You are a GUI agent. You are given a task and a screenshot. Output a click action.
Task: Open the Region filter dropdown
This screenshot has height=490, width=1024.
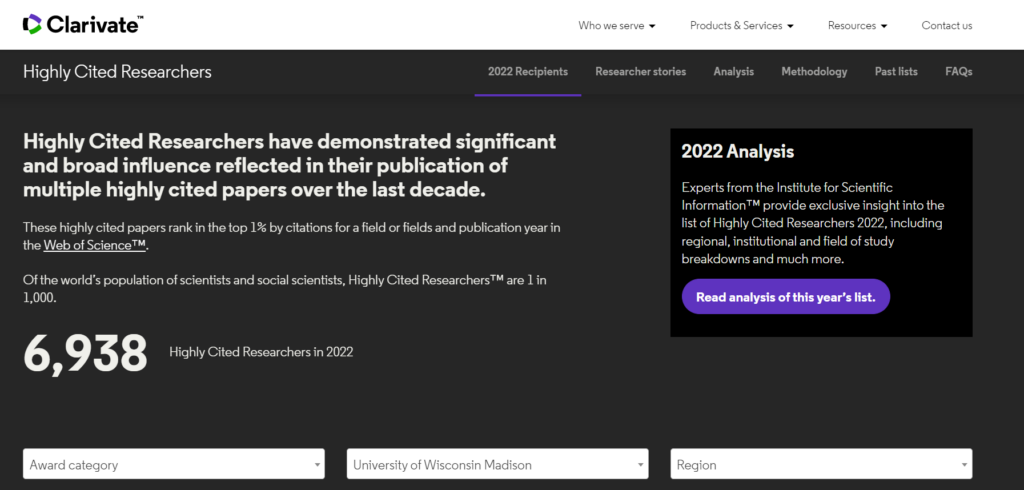click(821, 465)
